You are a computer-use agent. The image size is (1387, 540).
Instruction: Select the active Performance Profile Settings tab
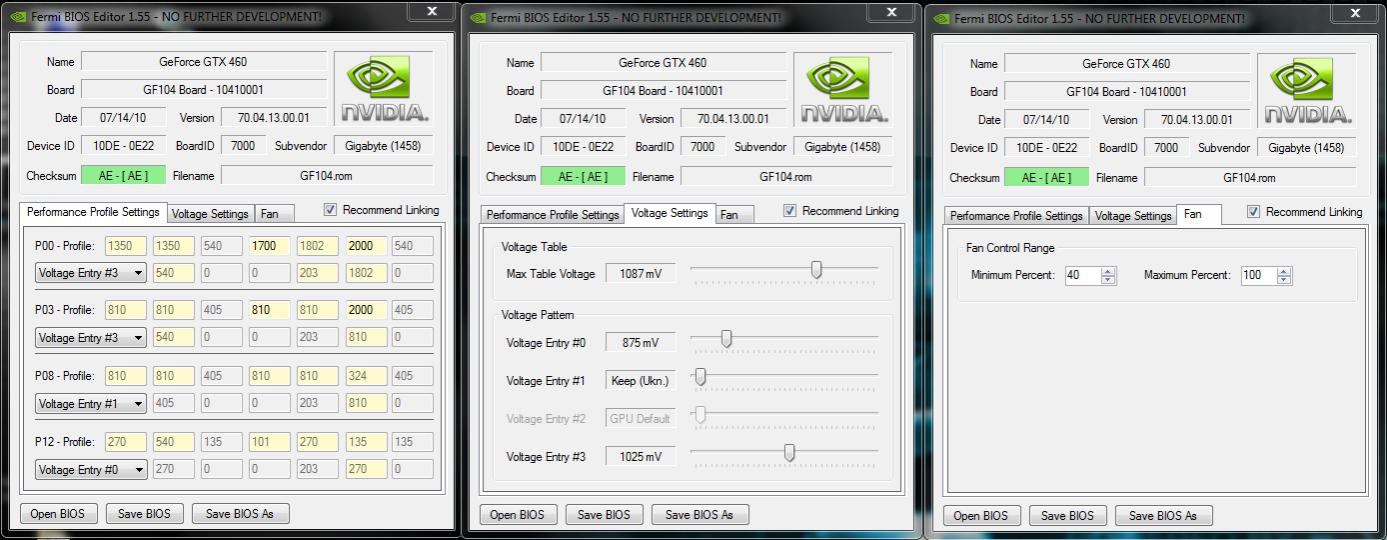[x=93, y=212]
